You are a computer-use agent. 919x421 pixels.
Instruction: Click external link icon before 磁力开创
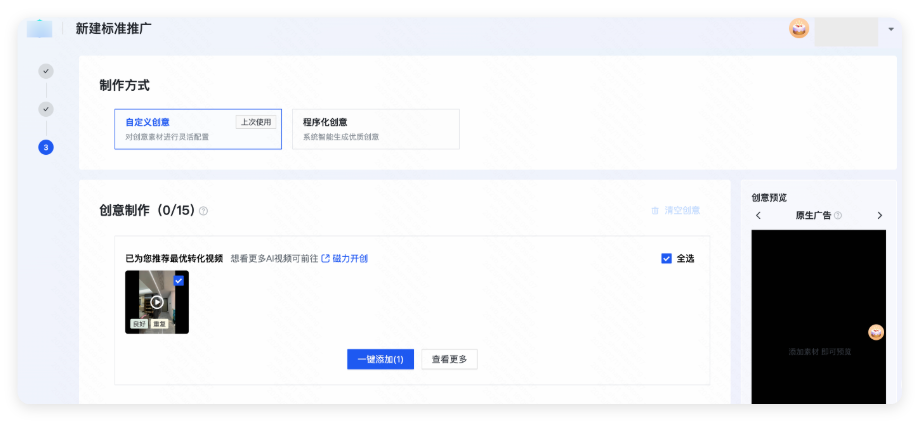click(x=325, y=259)
